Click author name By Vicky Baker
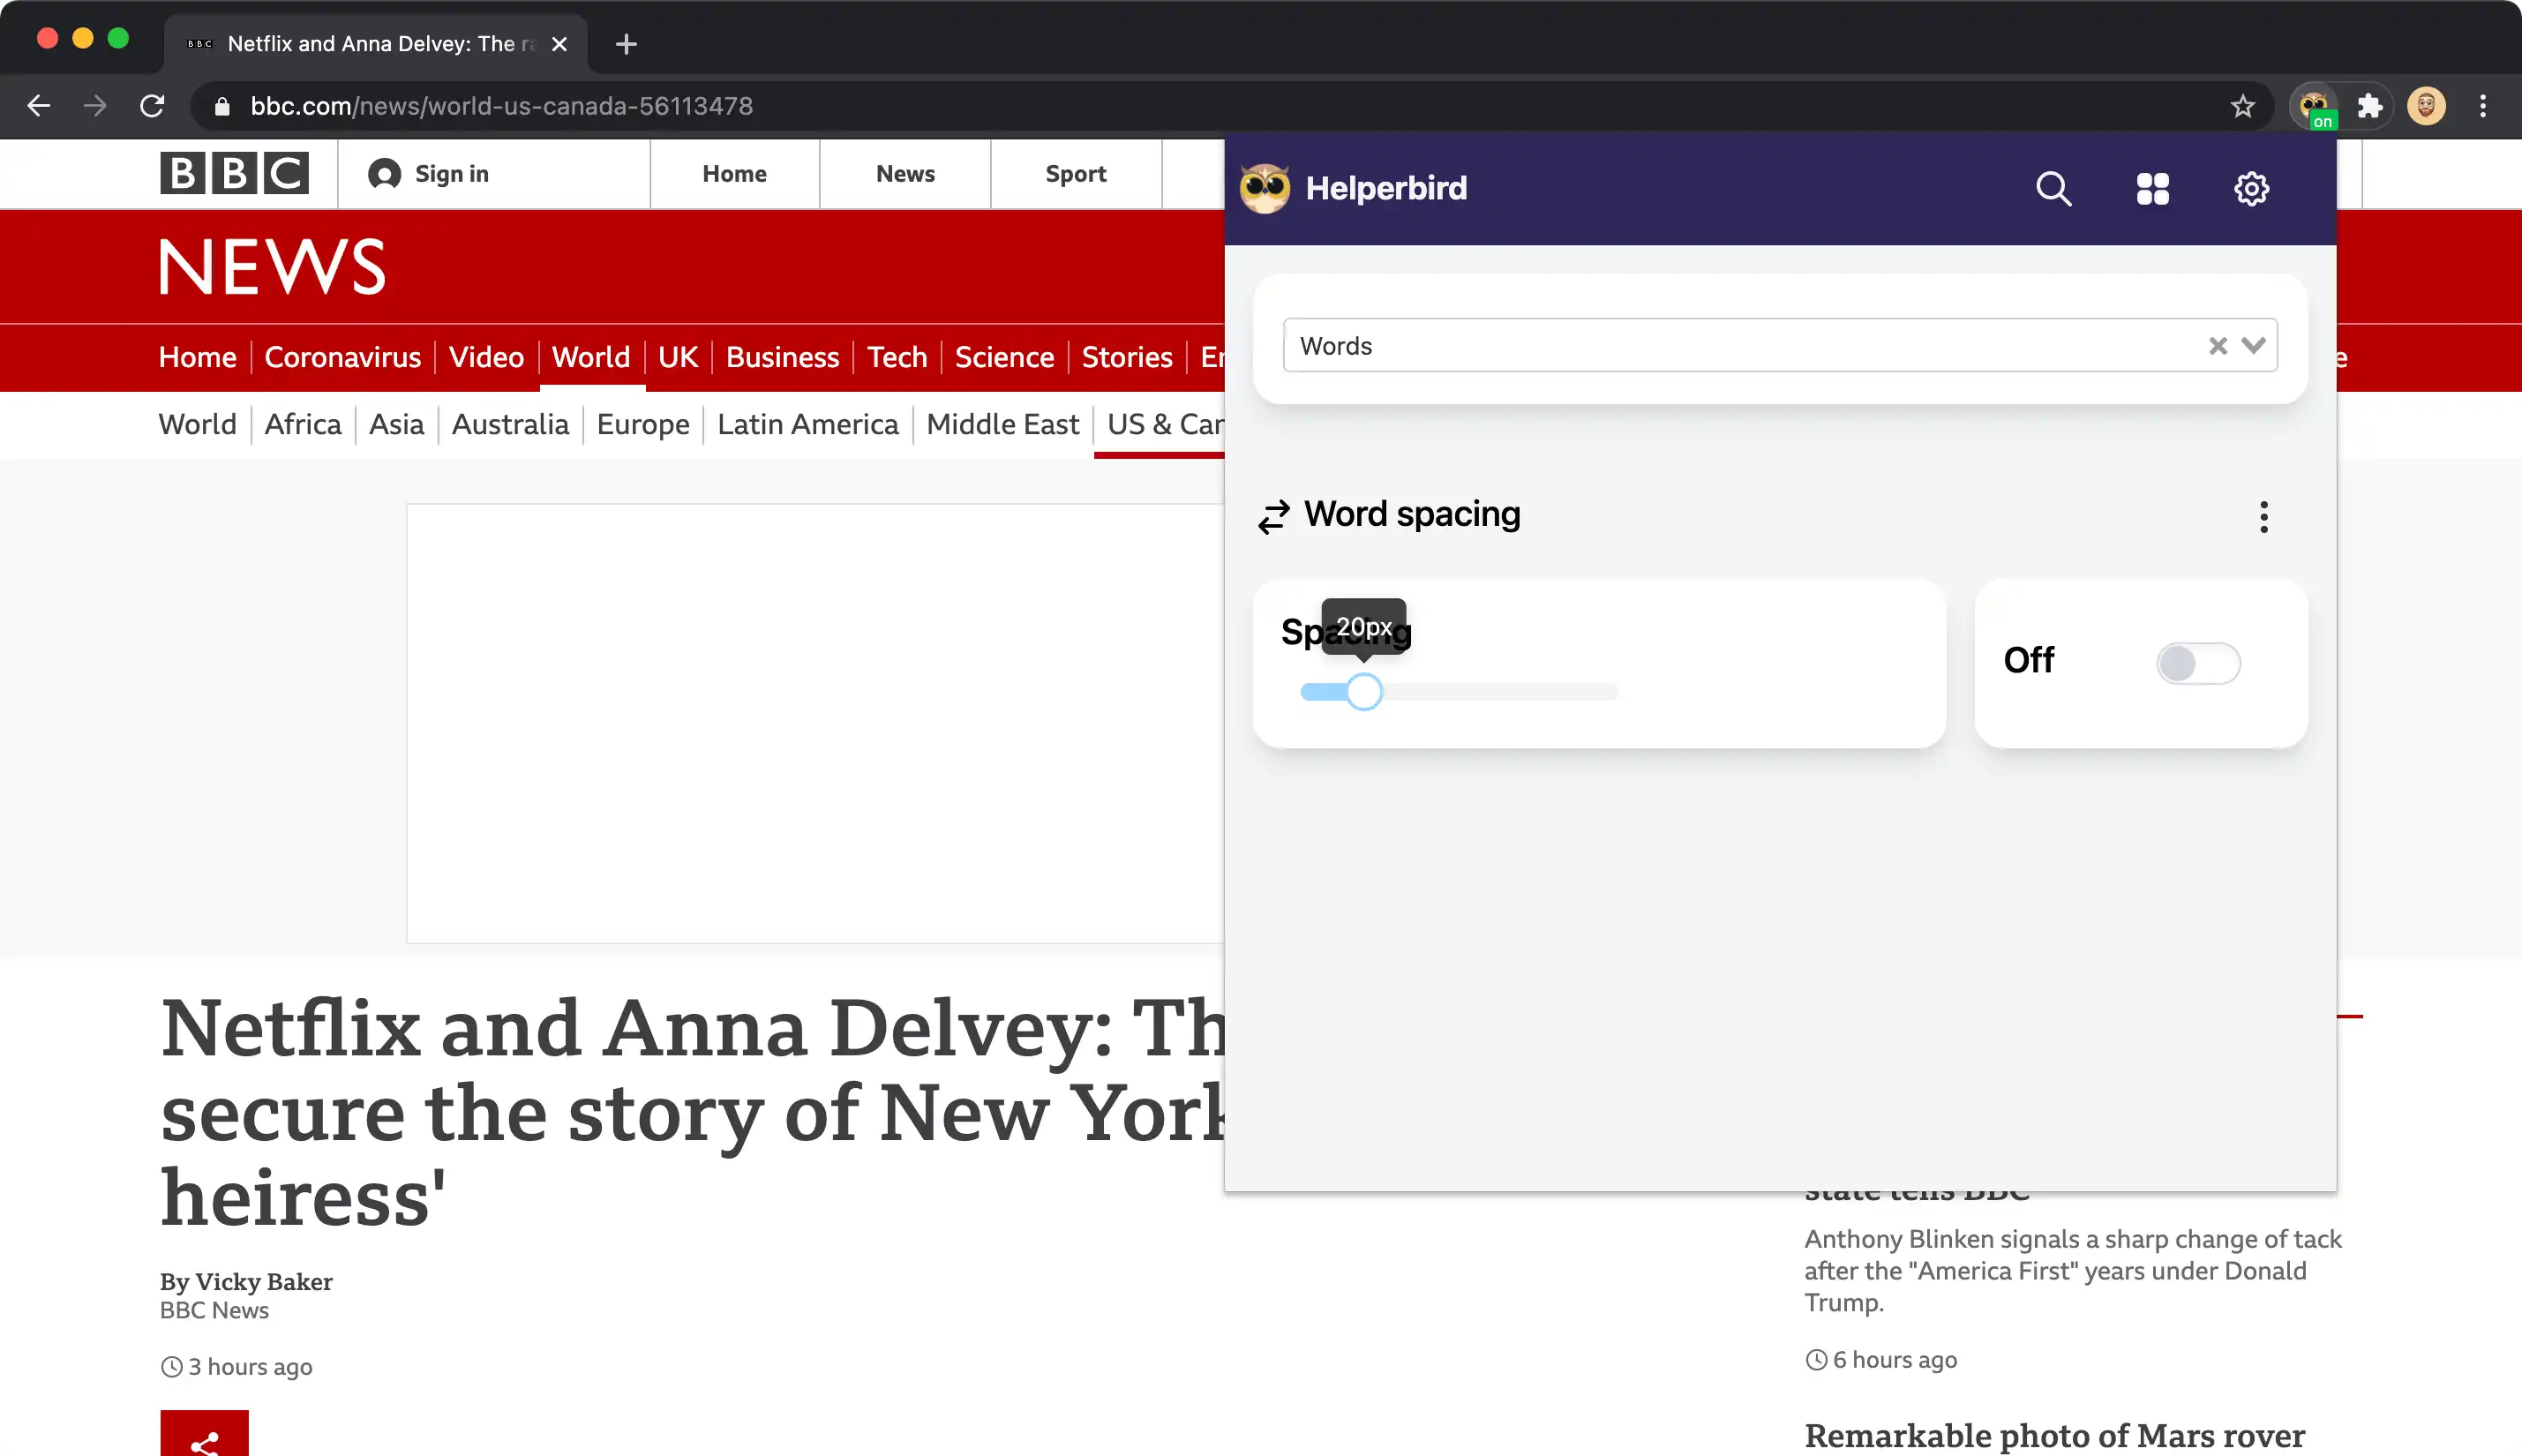This screenshot has width=2522, height=1456. (x=246, y=1281)
